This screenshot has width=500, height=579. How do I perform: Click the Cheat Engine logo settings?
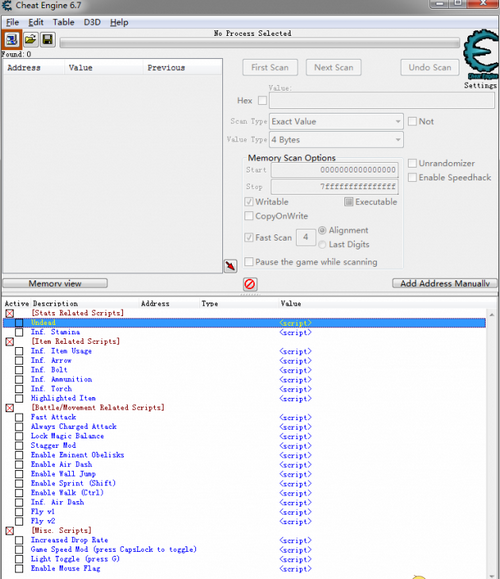[x=481, y=54]
